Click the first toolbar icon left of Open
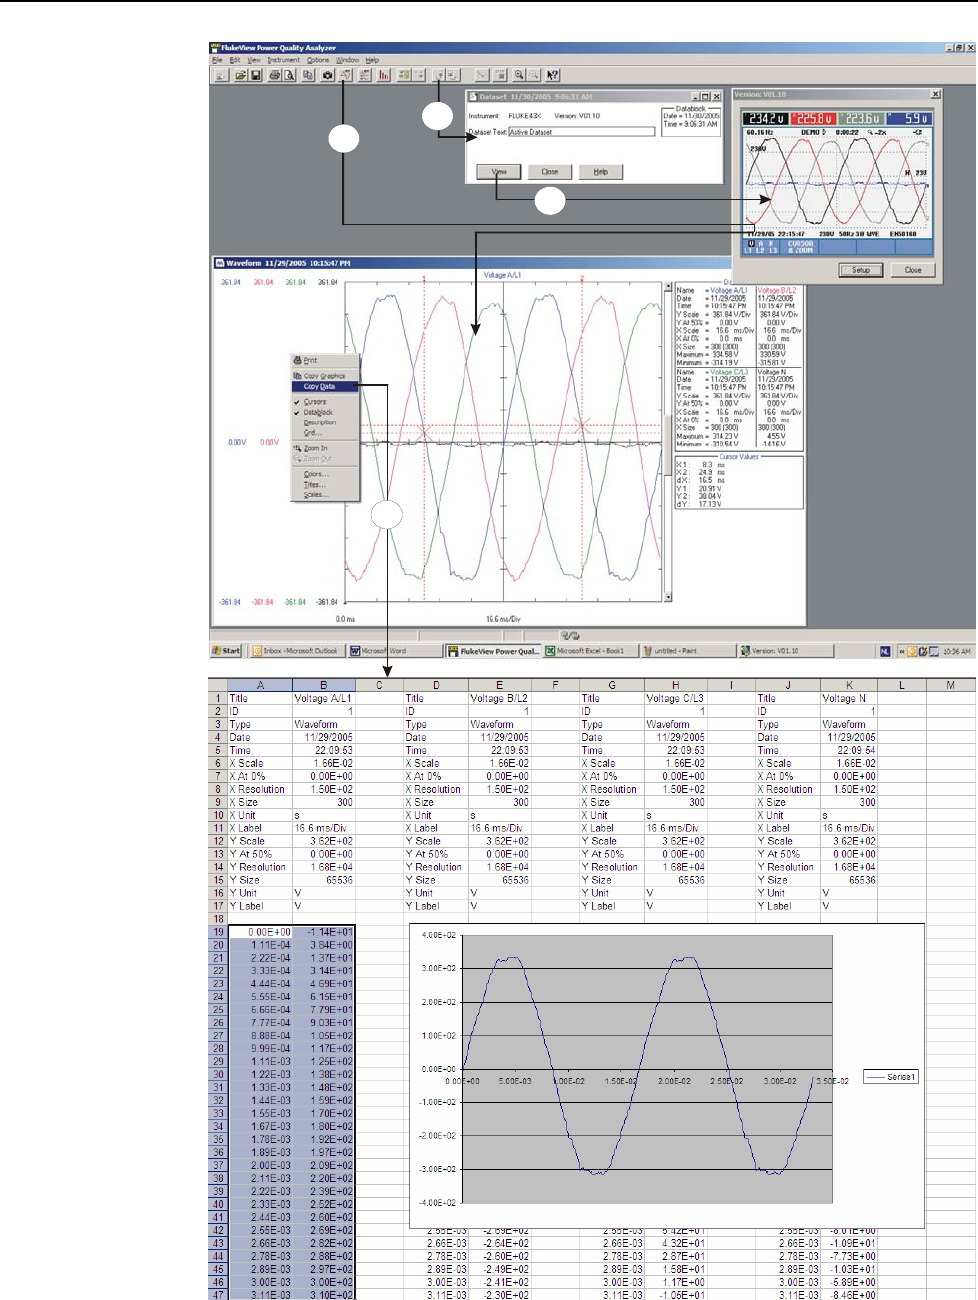978x1300 pixels. (222, 75)
